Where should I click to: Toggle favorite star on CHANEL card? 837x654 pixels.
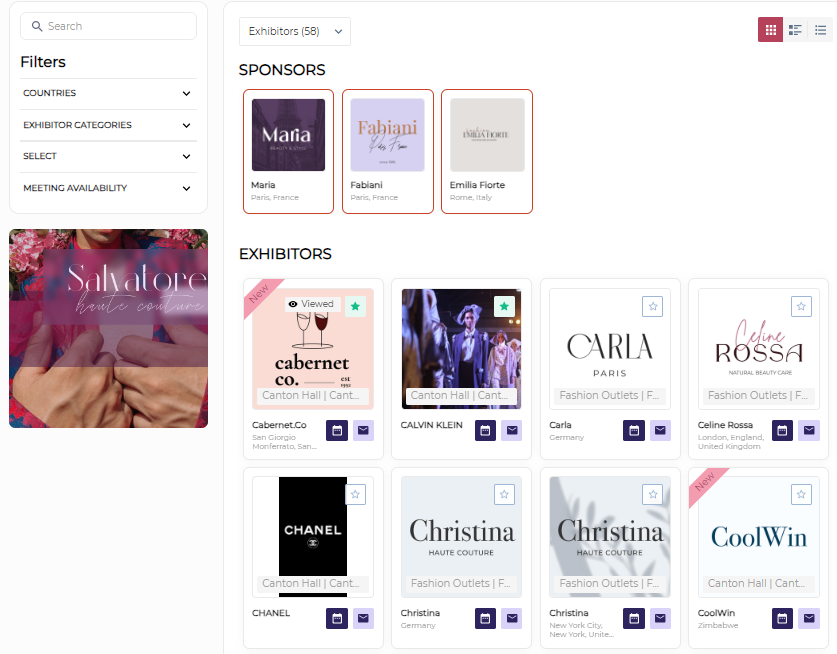356,494
